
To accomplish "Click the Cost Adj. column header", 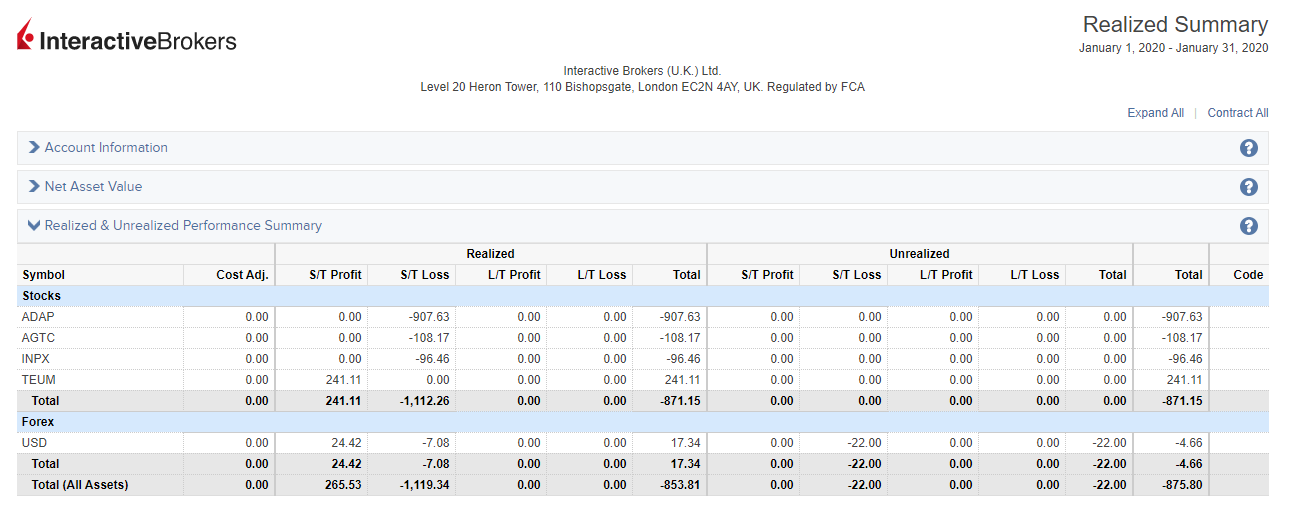I will [x=242, y=275].
